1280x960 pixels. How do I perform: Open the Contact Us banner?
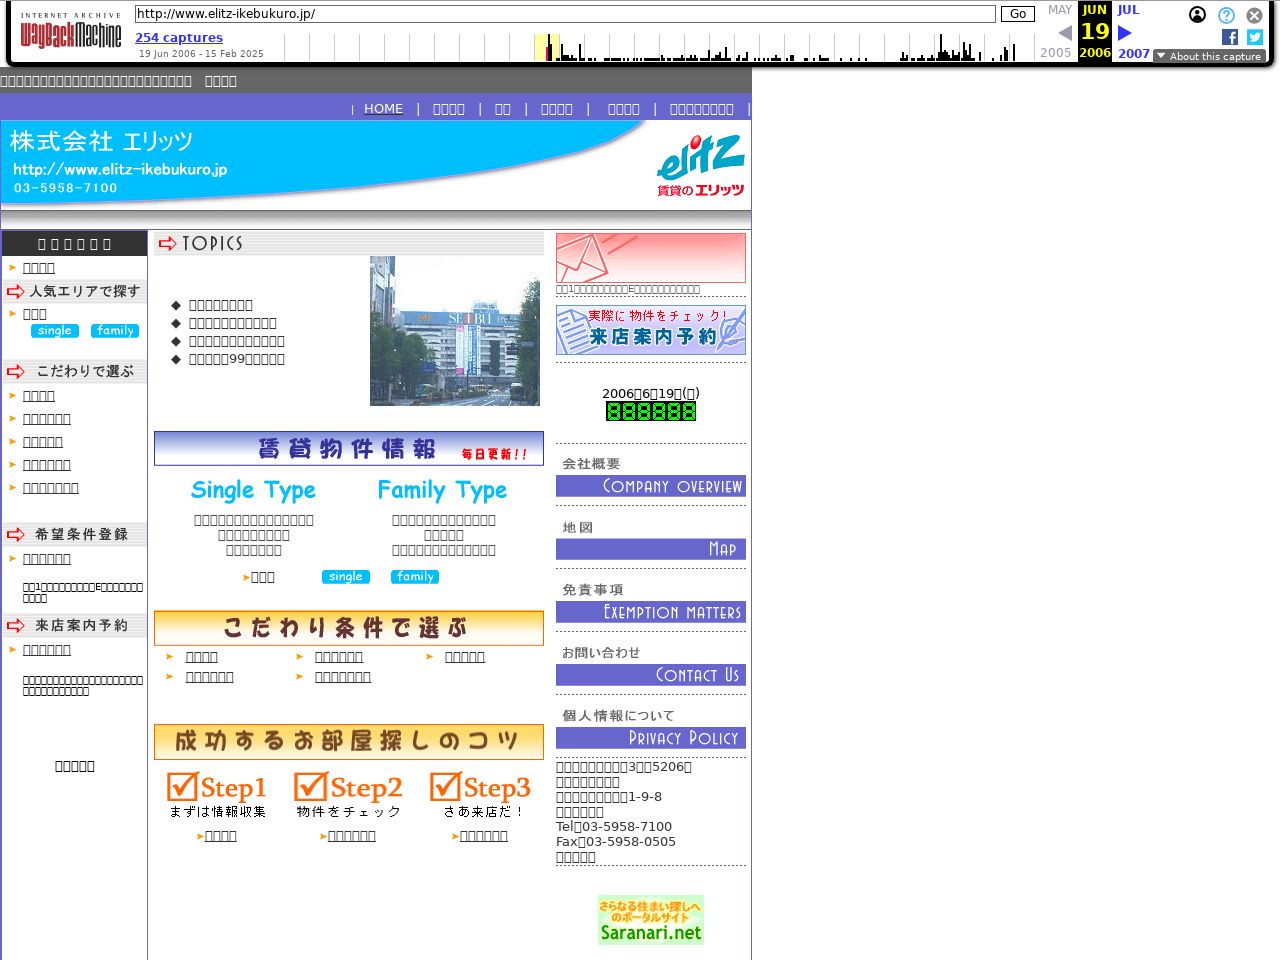650,675
